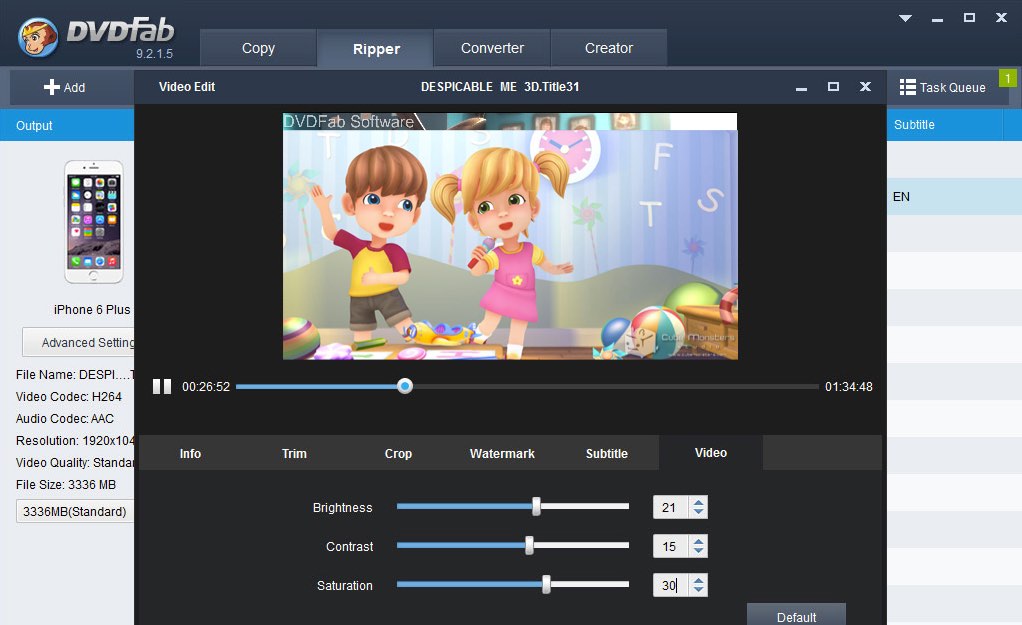Click the Brightness value field showing 21
Image resolution: width=1022 pixels, height=625 pixels.
pos(671,507)
